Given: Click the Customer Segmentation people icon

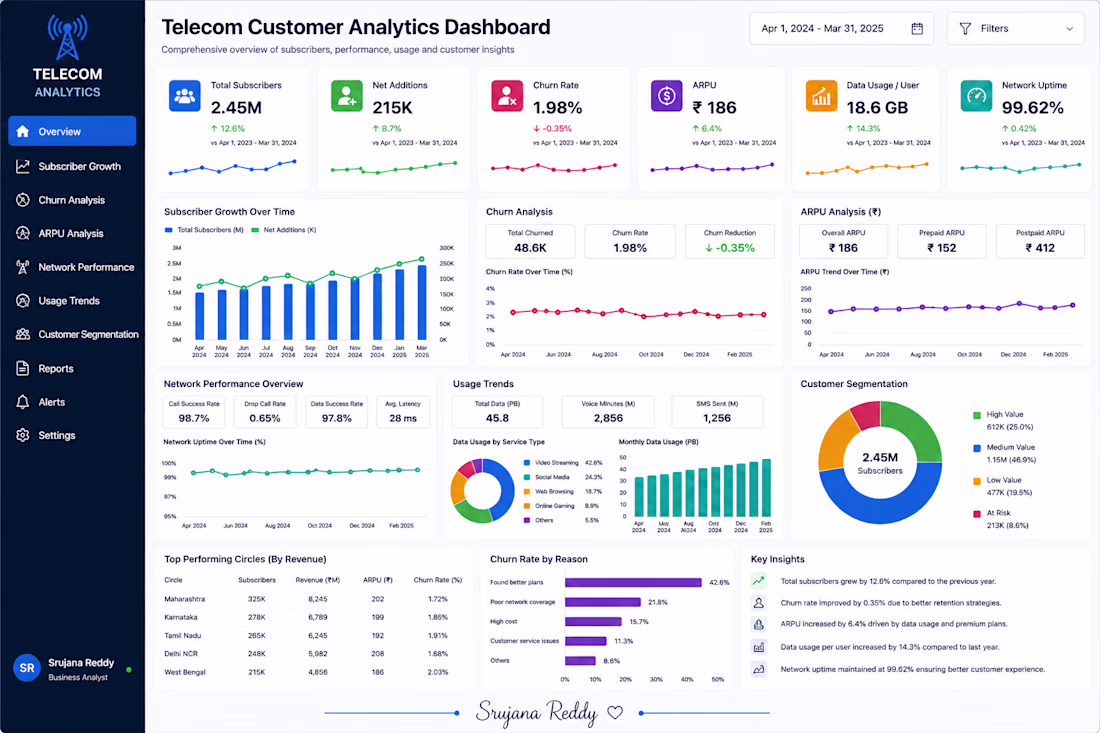Looking at the screenshot, I should coord(22,335).
